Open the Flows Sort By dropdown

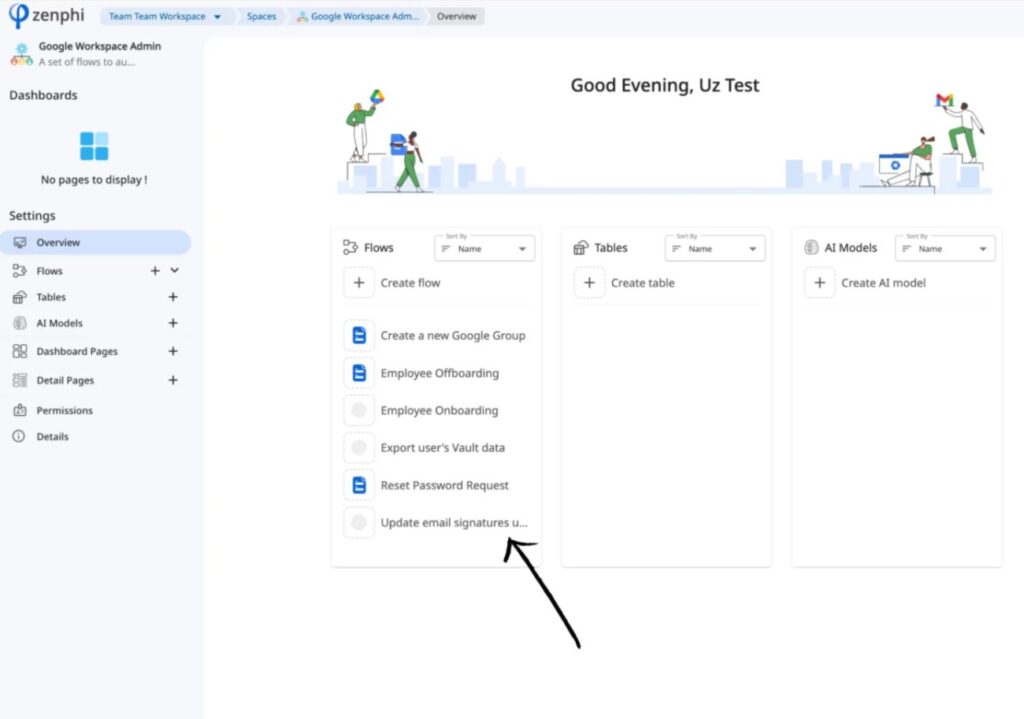(485, 248)
